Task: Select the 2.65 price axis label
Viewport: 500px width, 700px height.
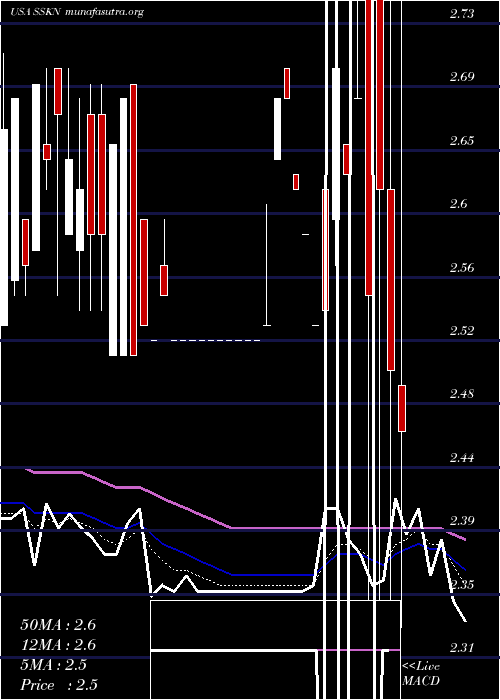Action: tap(462, 141)
